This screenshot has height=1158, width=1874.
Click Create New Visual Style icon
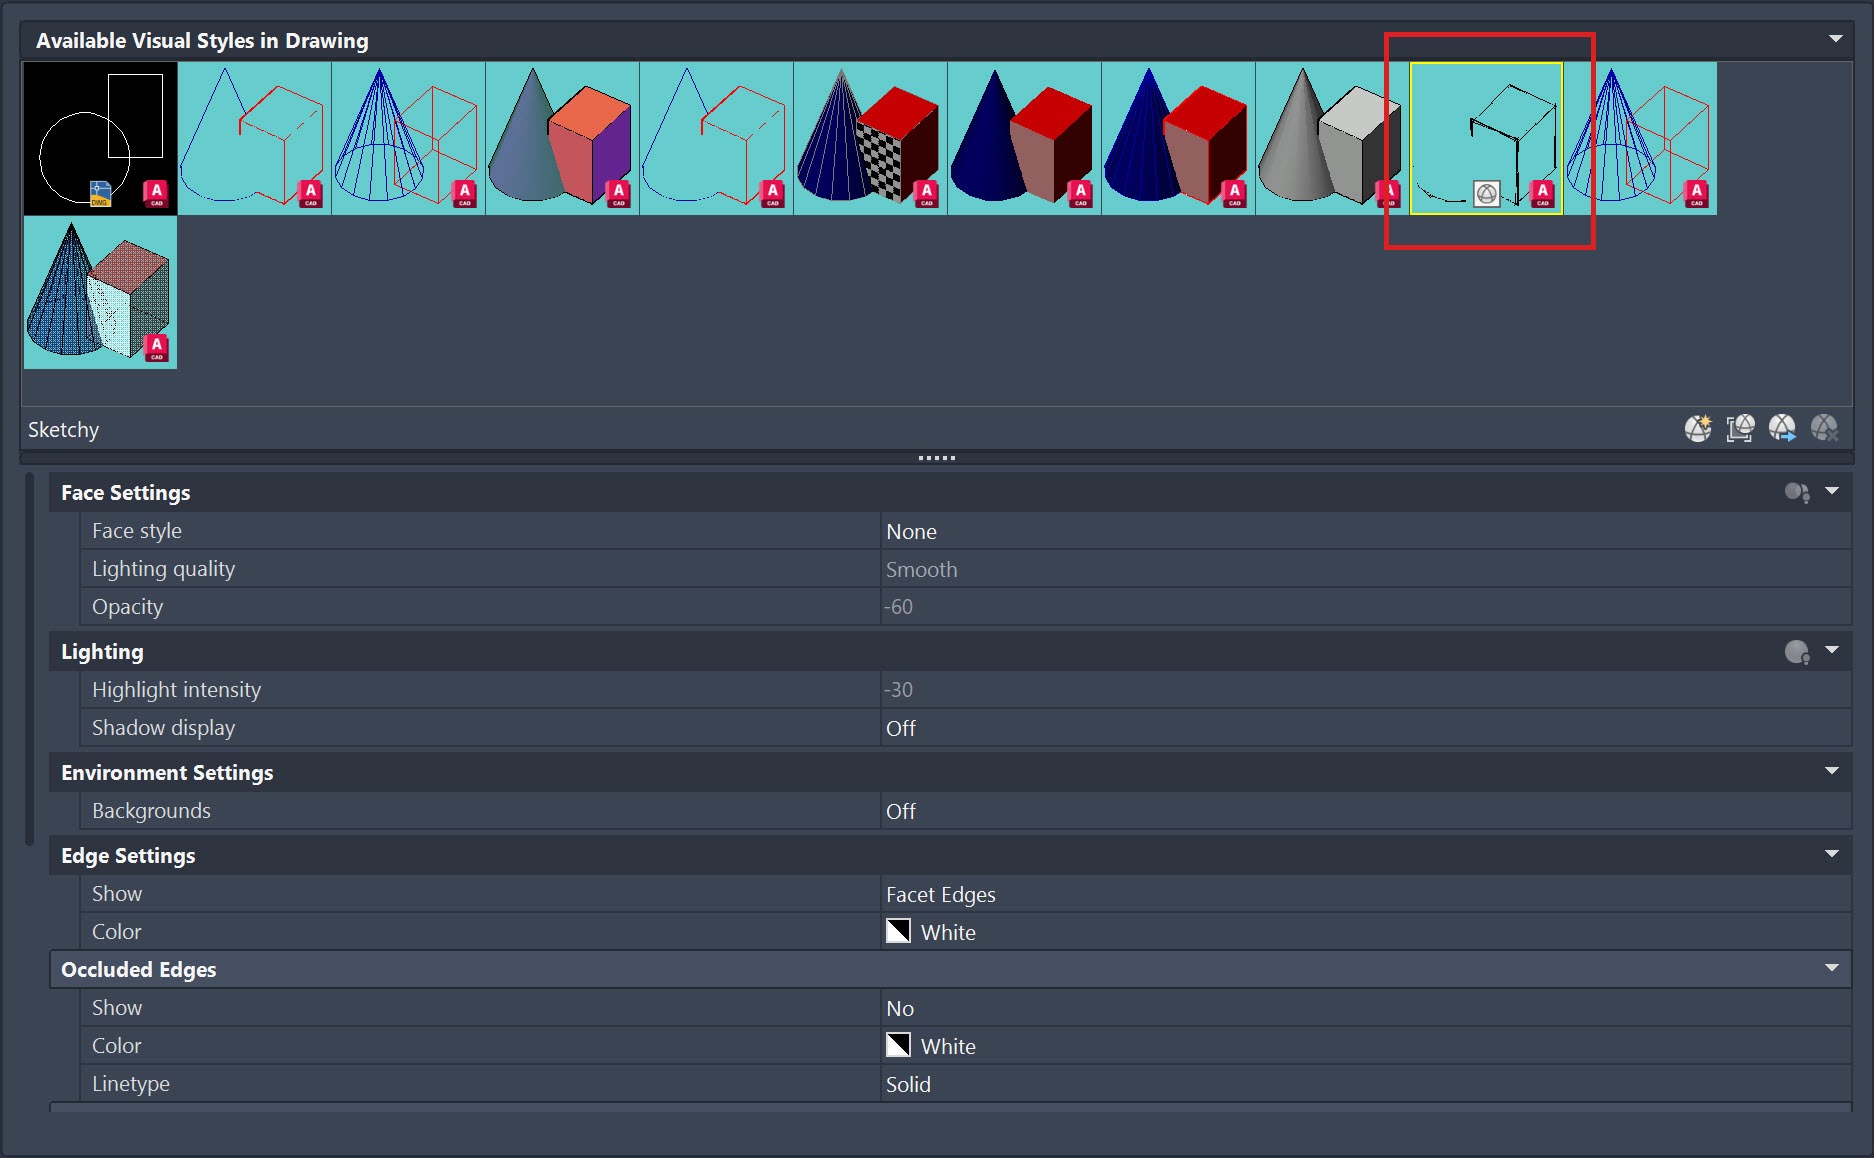coord(1697,429)
